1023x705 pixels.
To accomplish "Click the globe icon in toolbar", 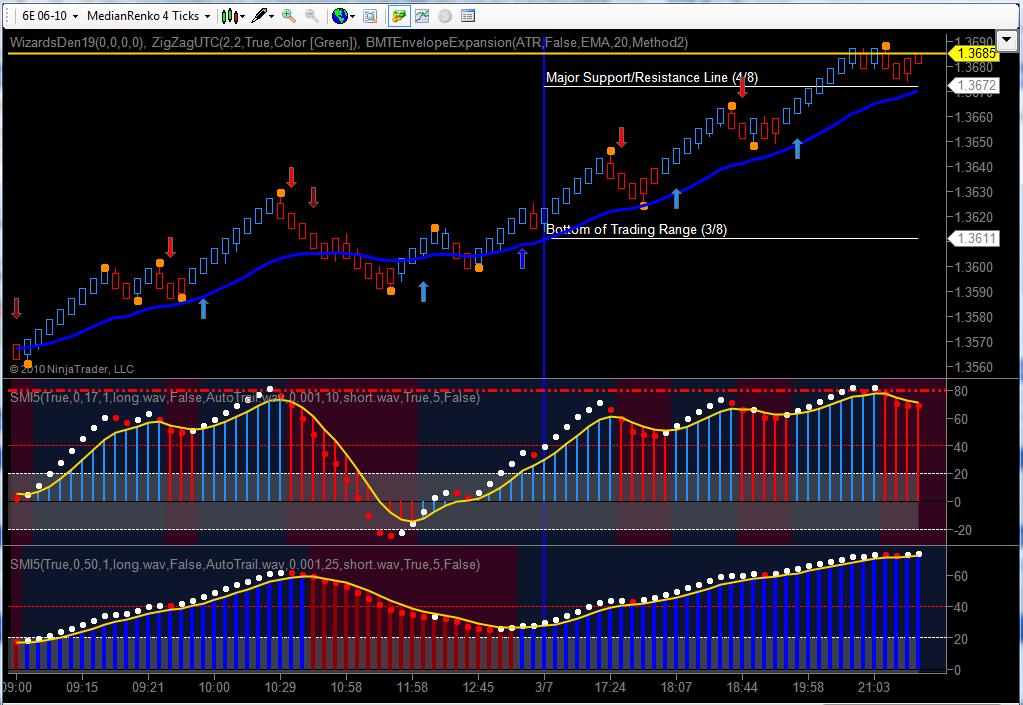I will [339, 16].
